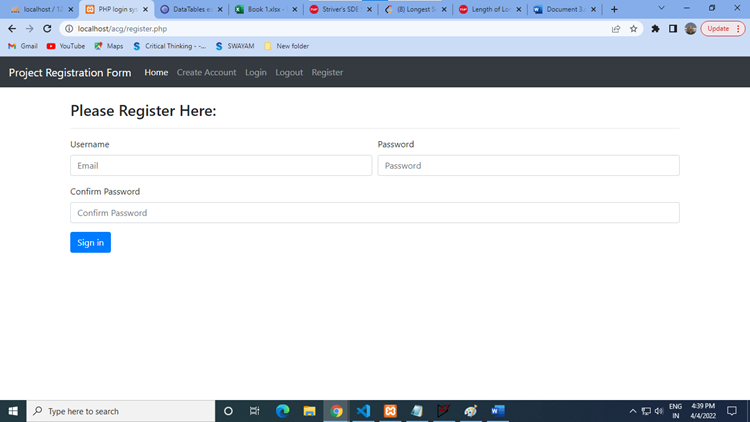View site information icon in address bar
Image resolution: width=750 pixels, height=422 pixels.
coord(69,29)
